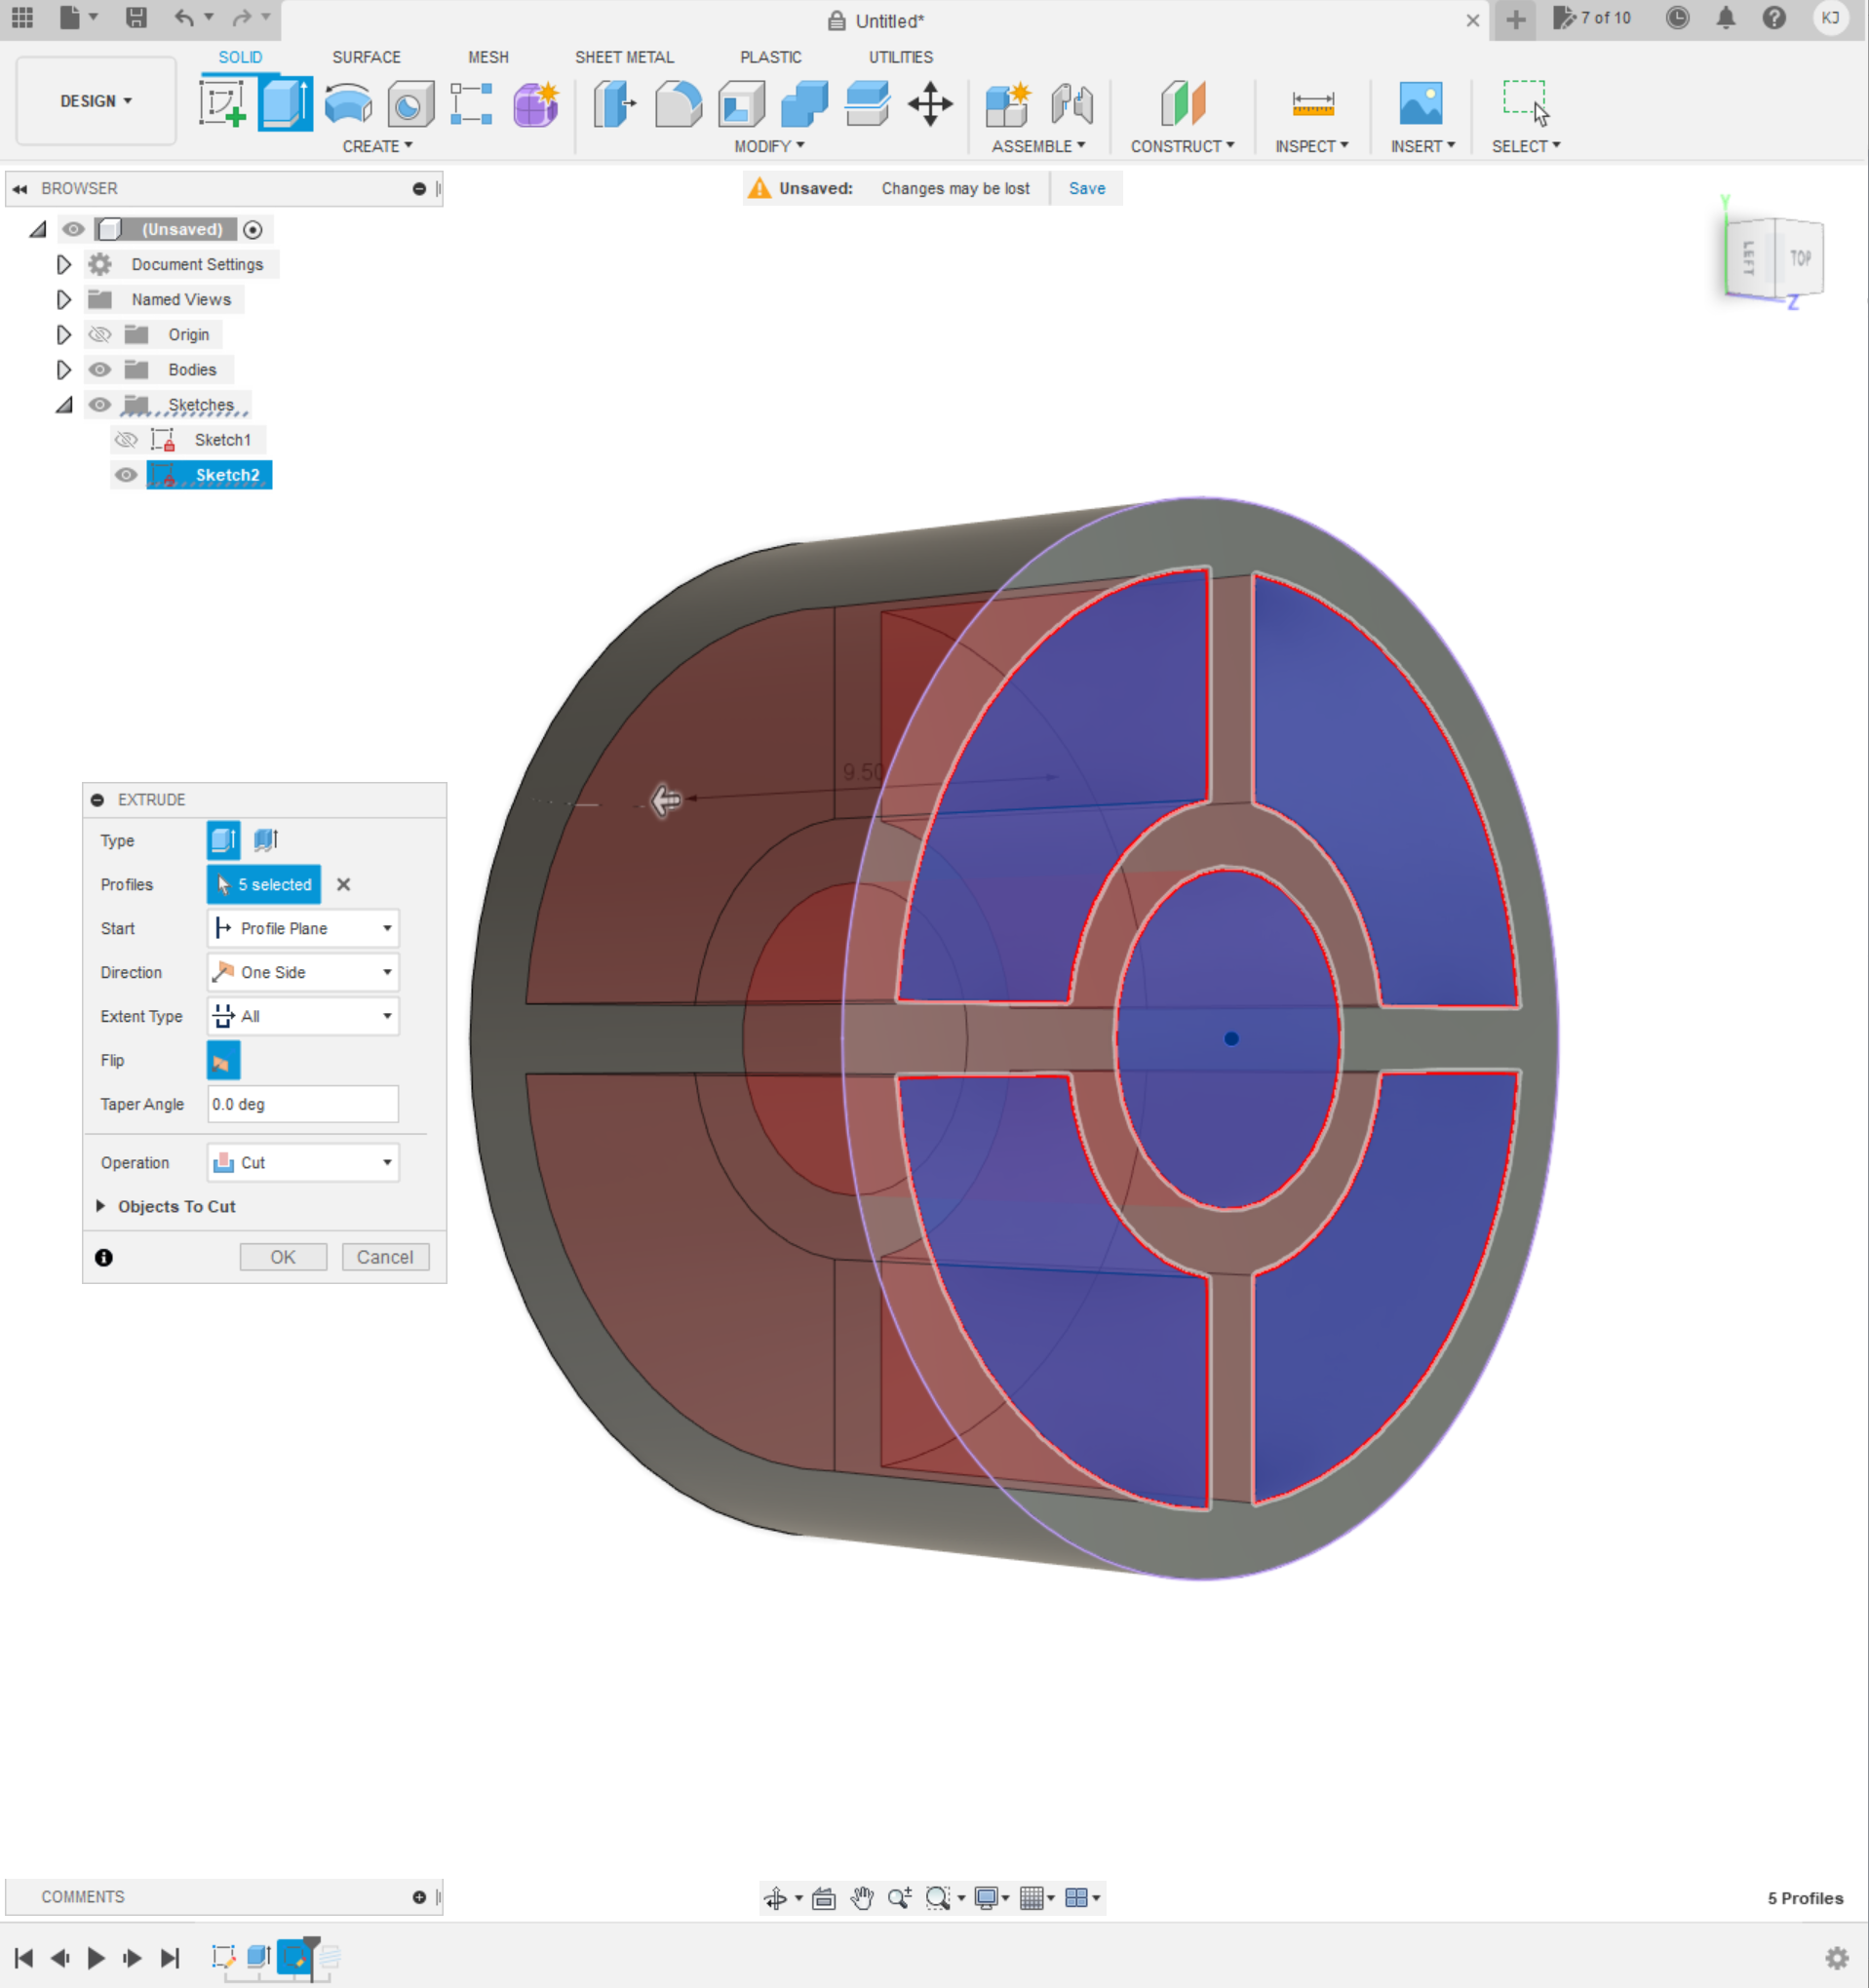This screenshot has width=1869, height=1988.
Task: Hide Sketch2 using its visibility eye
Action: coord(126,475)
